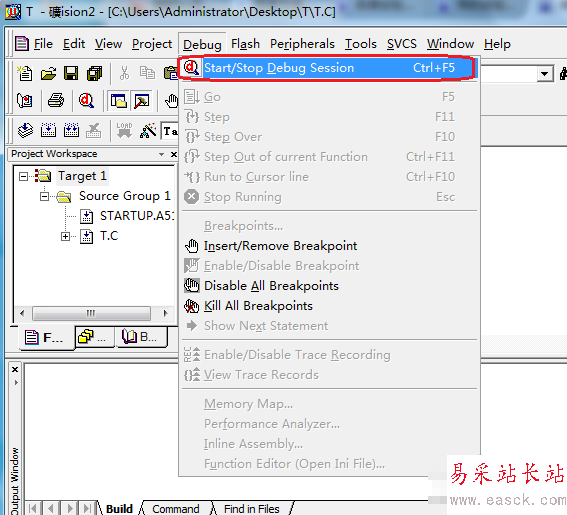The image size is (567, 515).
Task: Click the Print icon in toolbar
Action: (x=56, y=101)
